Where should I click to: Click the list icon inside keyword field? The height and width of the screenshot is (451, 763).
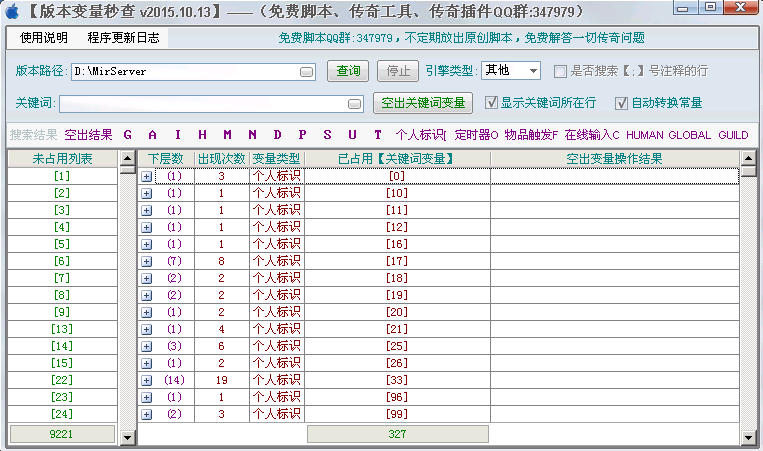[355, 104]
